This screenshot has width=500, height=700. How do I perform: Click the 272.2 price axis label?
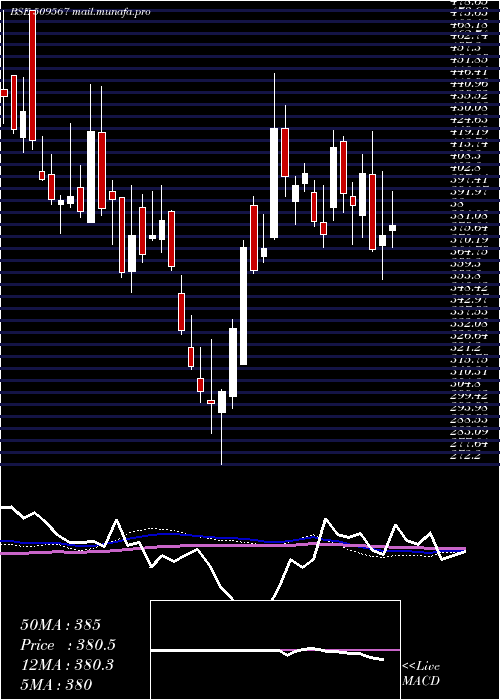pyautogui.click(x=465, y=456)
